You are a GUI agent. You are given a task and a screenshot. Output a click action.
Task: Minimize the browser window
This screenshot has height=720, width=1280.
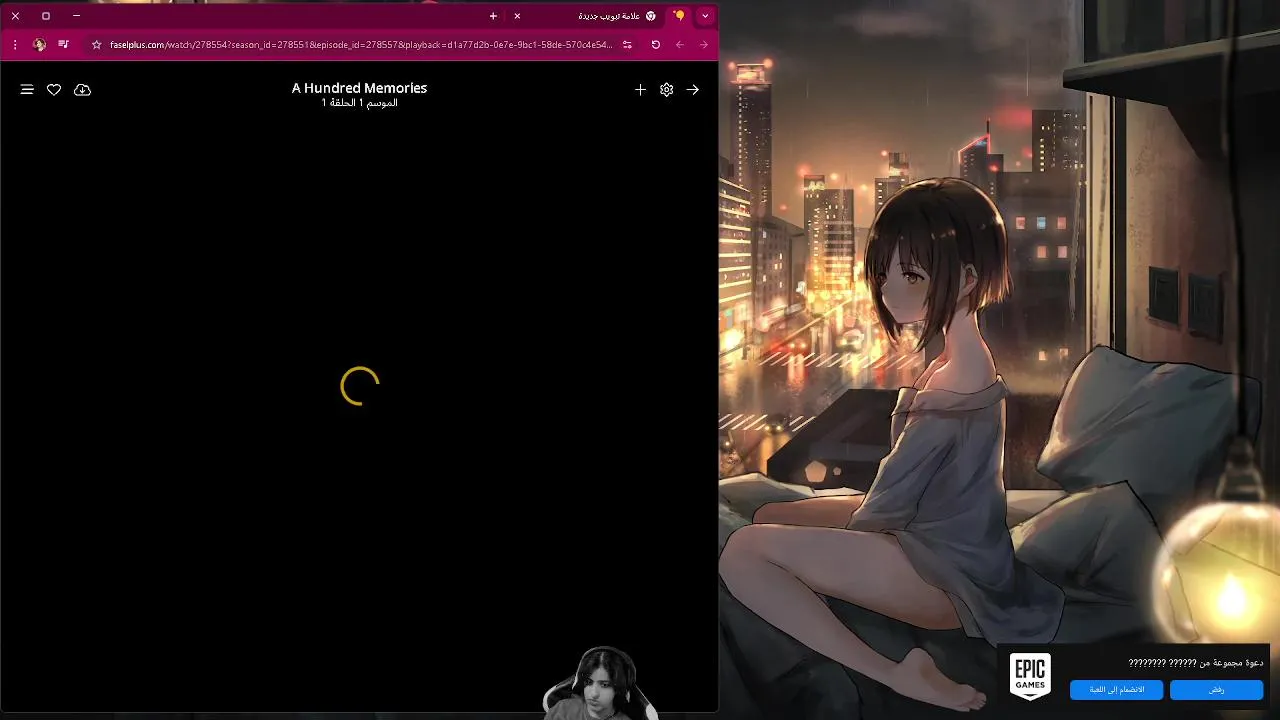pos(76,16)
